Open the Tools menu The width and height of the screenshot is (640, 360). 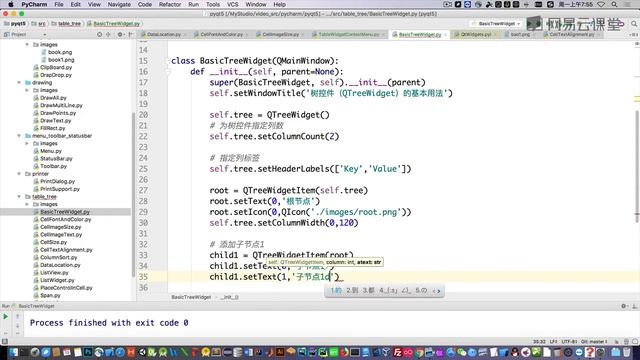213,4
